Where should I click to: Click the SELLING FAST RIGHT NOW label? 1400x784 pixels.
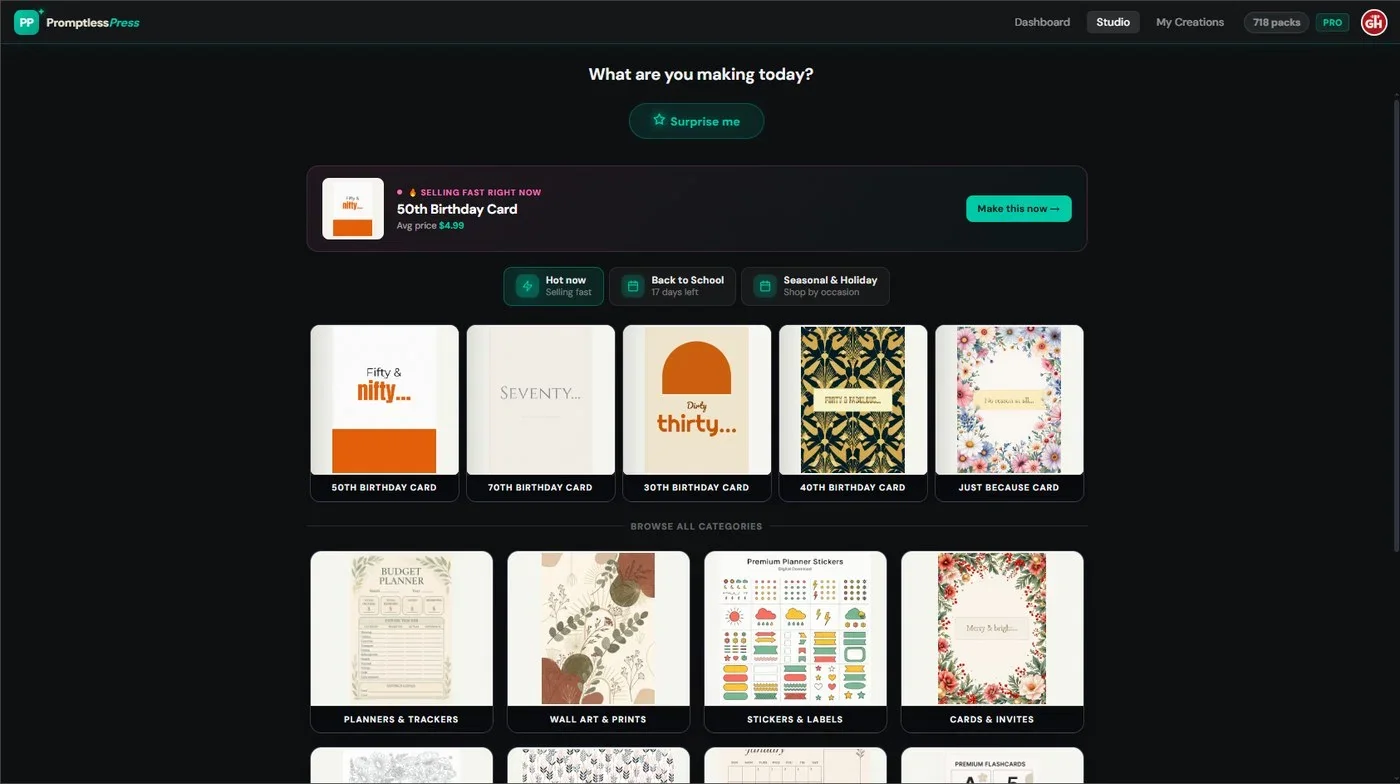click(x=481, y=192)
